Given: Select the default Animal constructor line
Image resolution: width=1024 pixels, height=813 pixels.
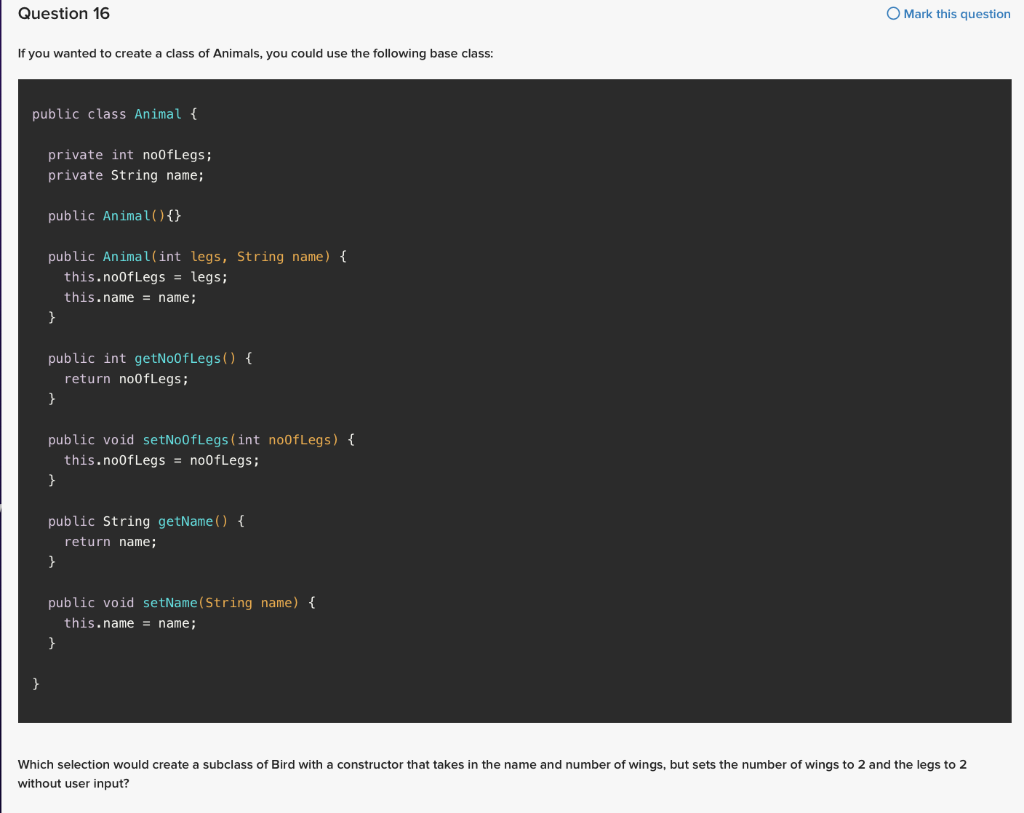Looking at the screenshot, I should (112, 215).
